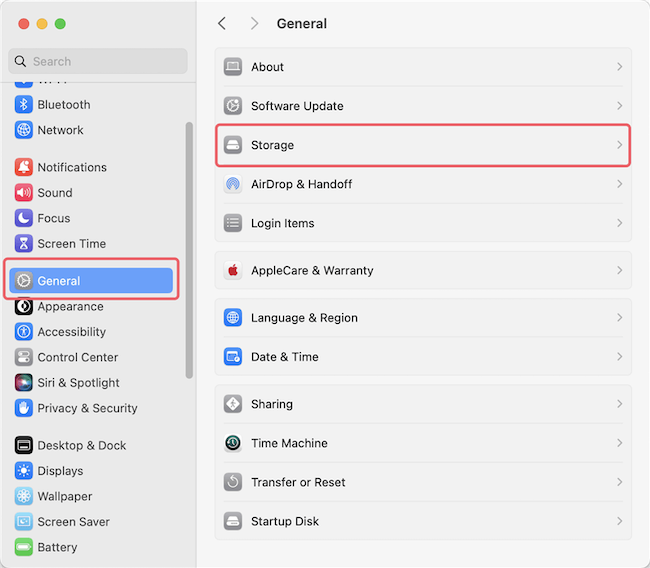The image size is (650, 568).
Task: Open Sound settings label in sidebar
Action: point(55,193)
